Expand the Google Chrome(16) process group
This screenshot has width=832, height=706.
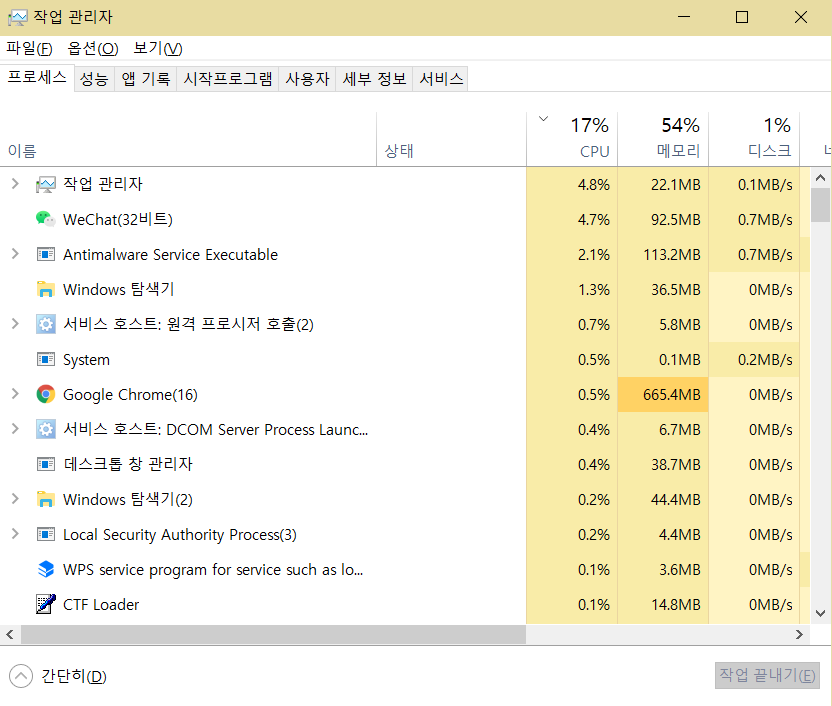click(15, 394)
